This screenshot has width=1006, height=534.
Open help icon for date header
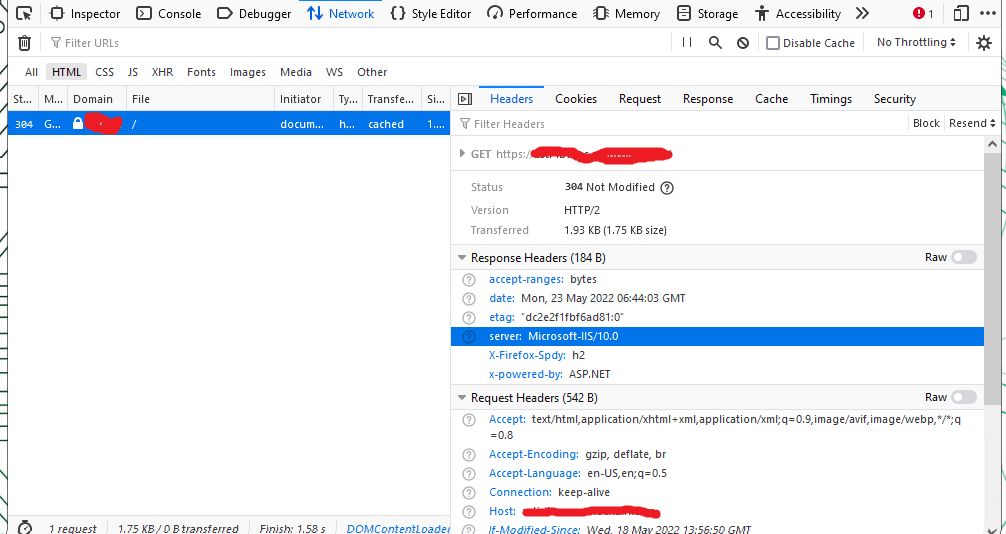coord(469,299)
